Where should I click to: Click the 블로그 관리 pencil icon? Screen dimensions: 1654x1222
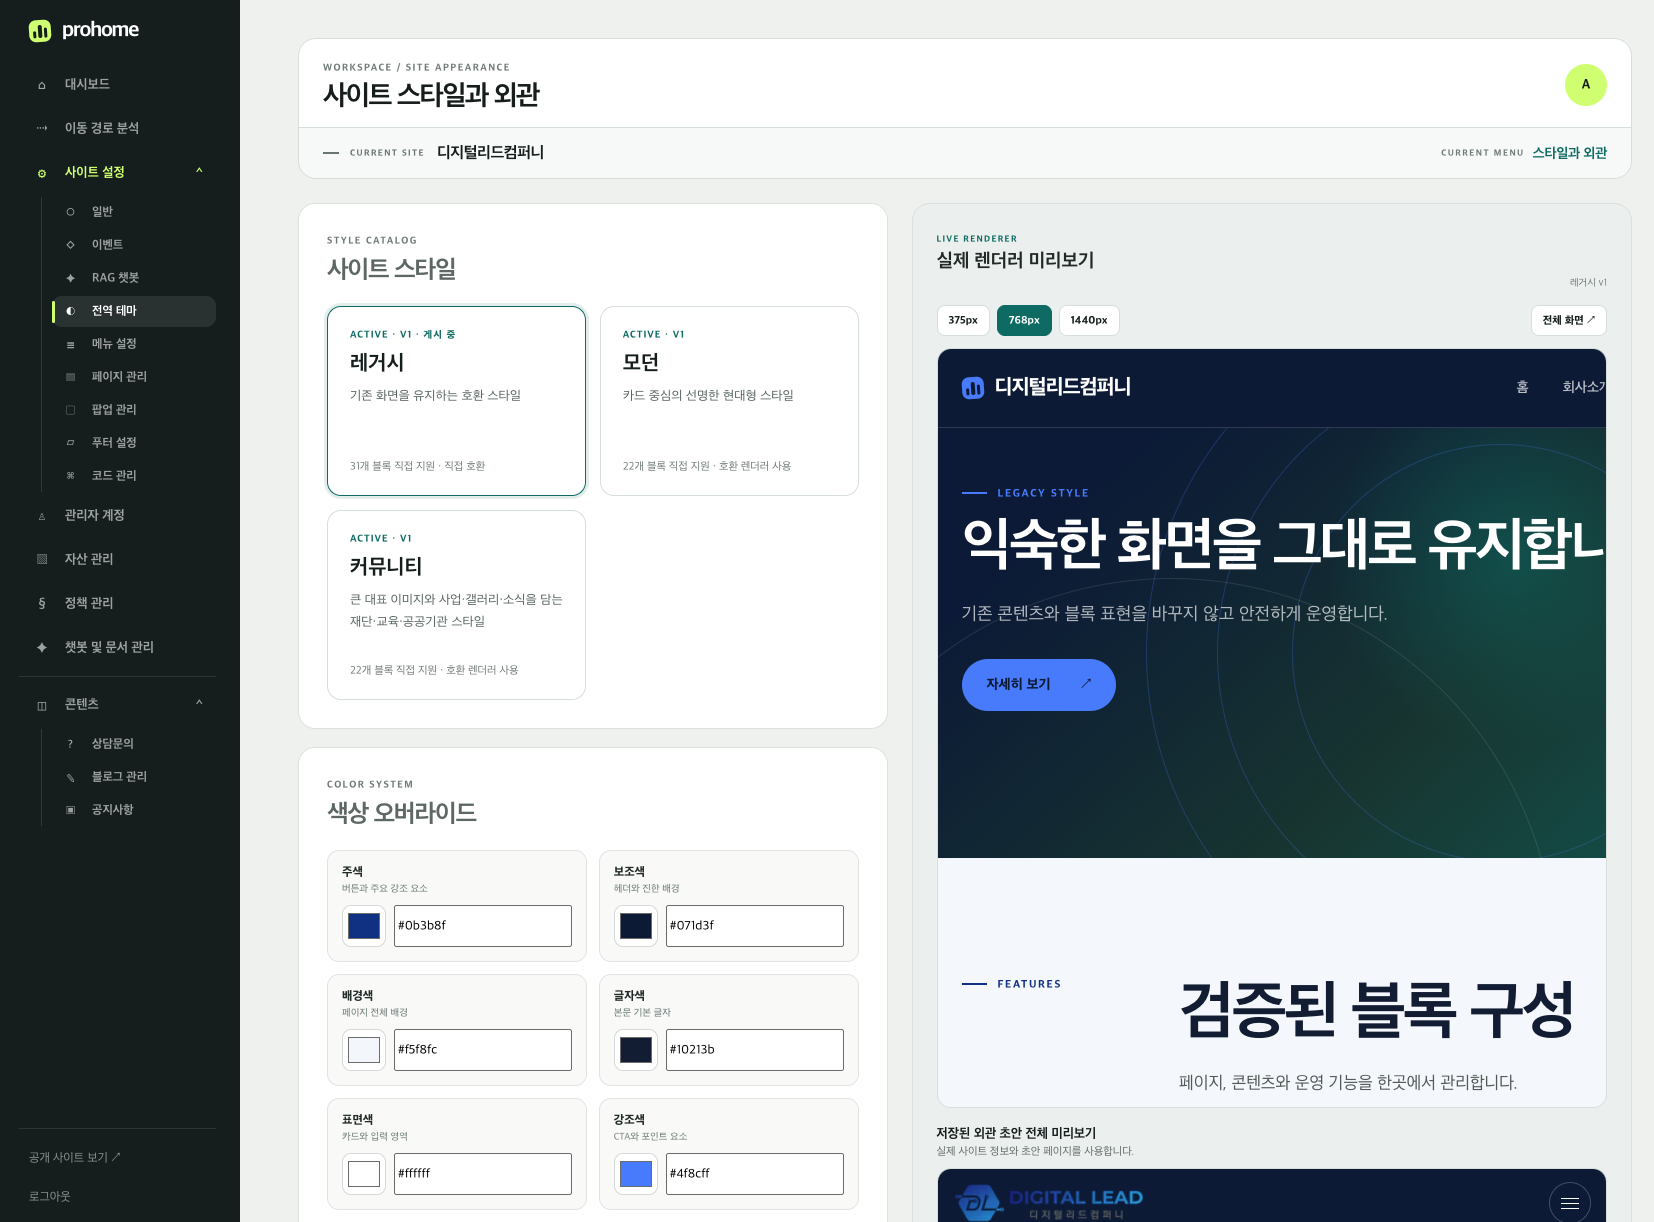pos(70,777)
